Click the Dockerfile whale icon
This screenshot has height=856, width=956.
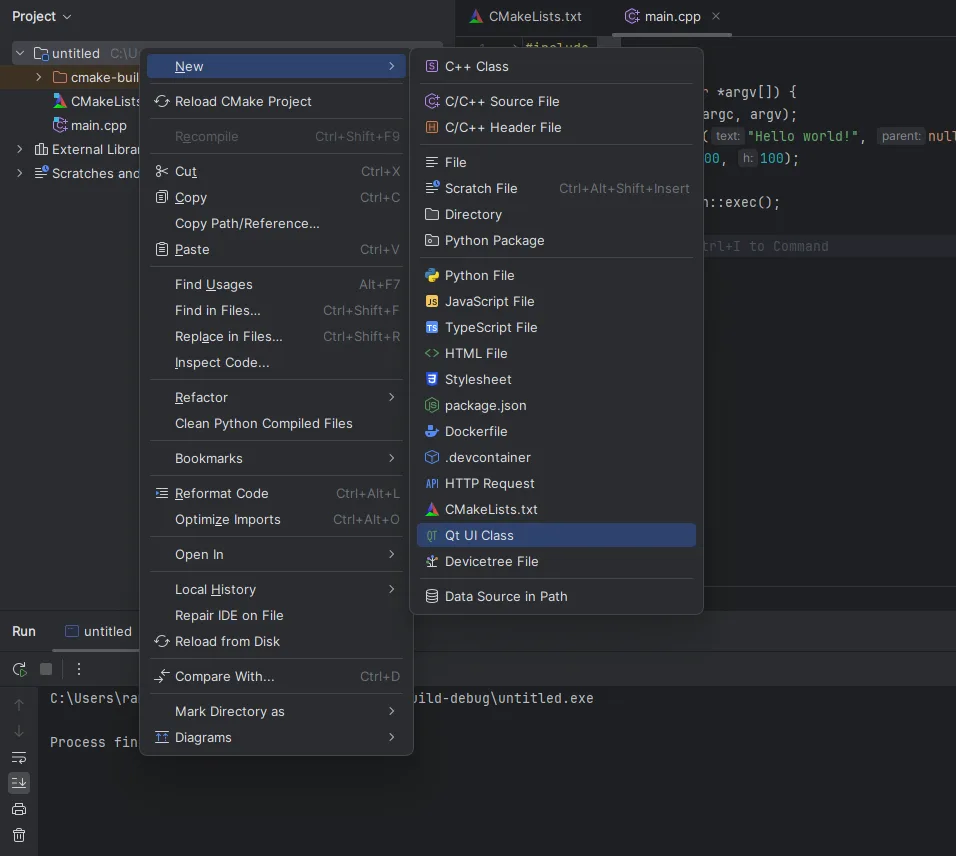click(432, 432)
